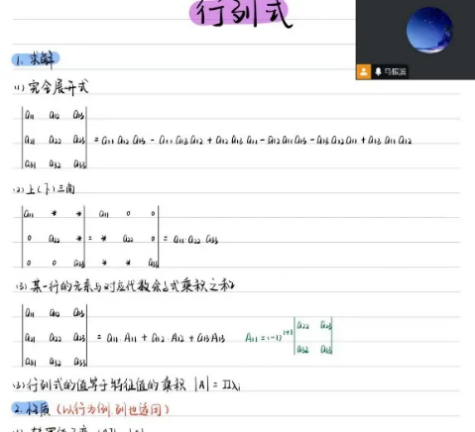Click the six-term full expansion formula

click(253, 140)
